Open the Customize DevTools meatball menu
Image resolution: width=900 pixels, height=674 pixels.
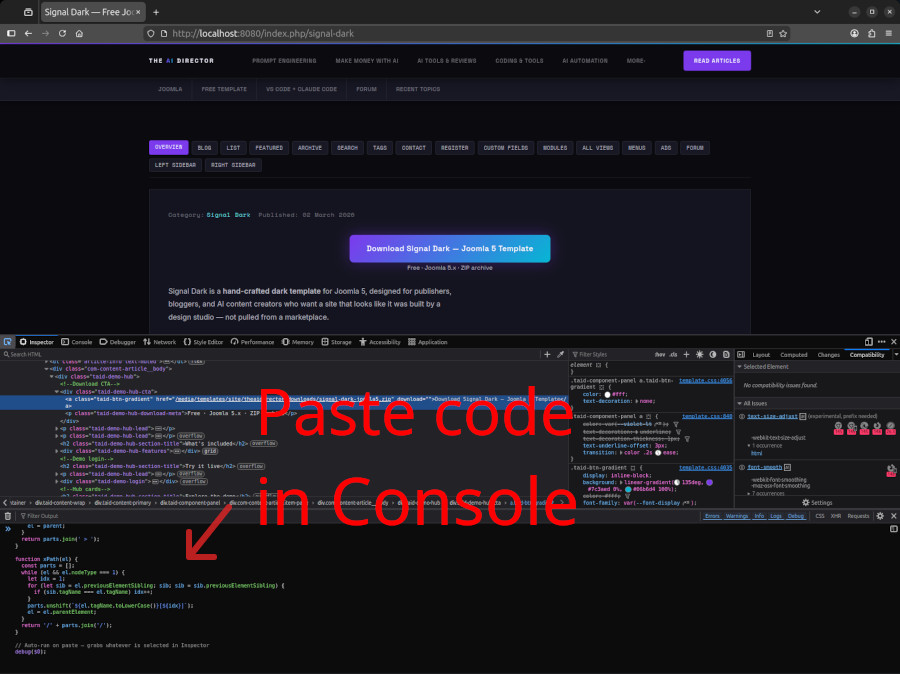882,341
